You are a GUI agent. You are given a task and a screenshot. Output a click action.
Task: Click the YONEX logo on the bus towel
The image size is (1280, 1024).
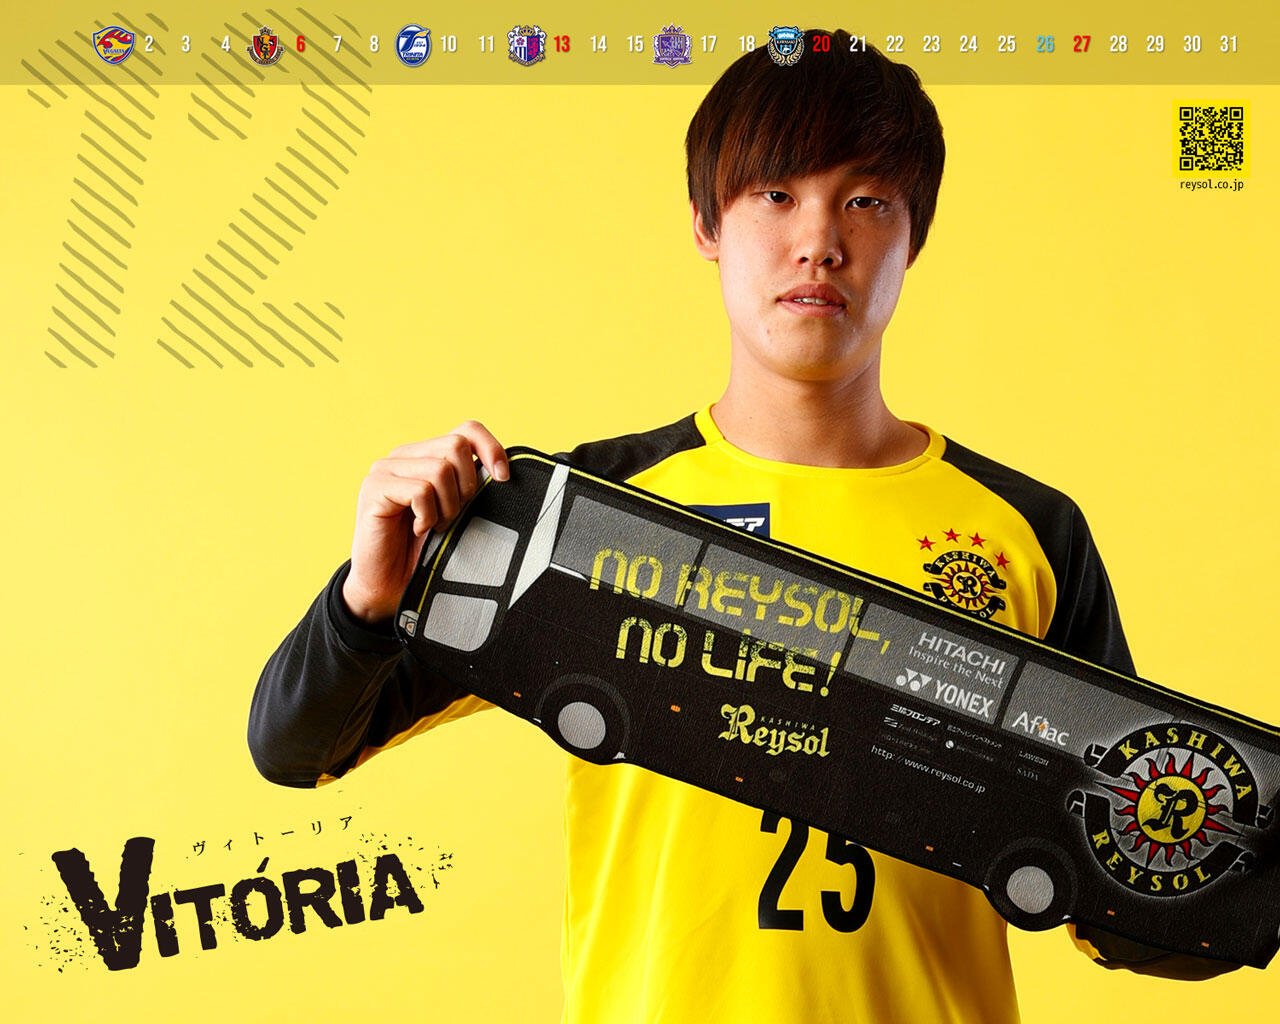(947, 692)
